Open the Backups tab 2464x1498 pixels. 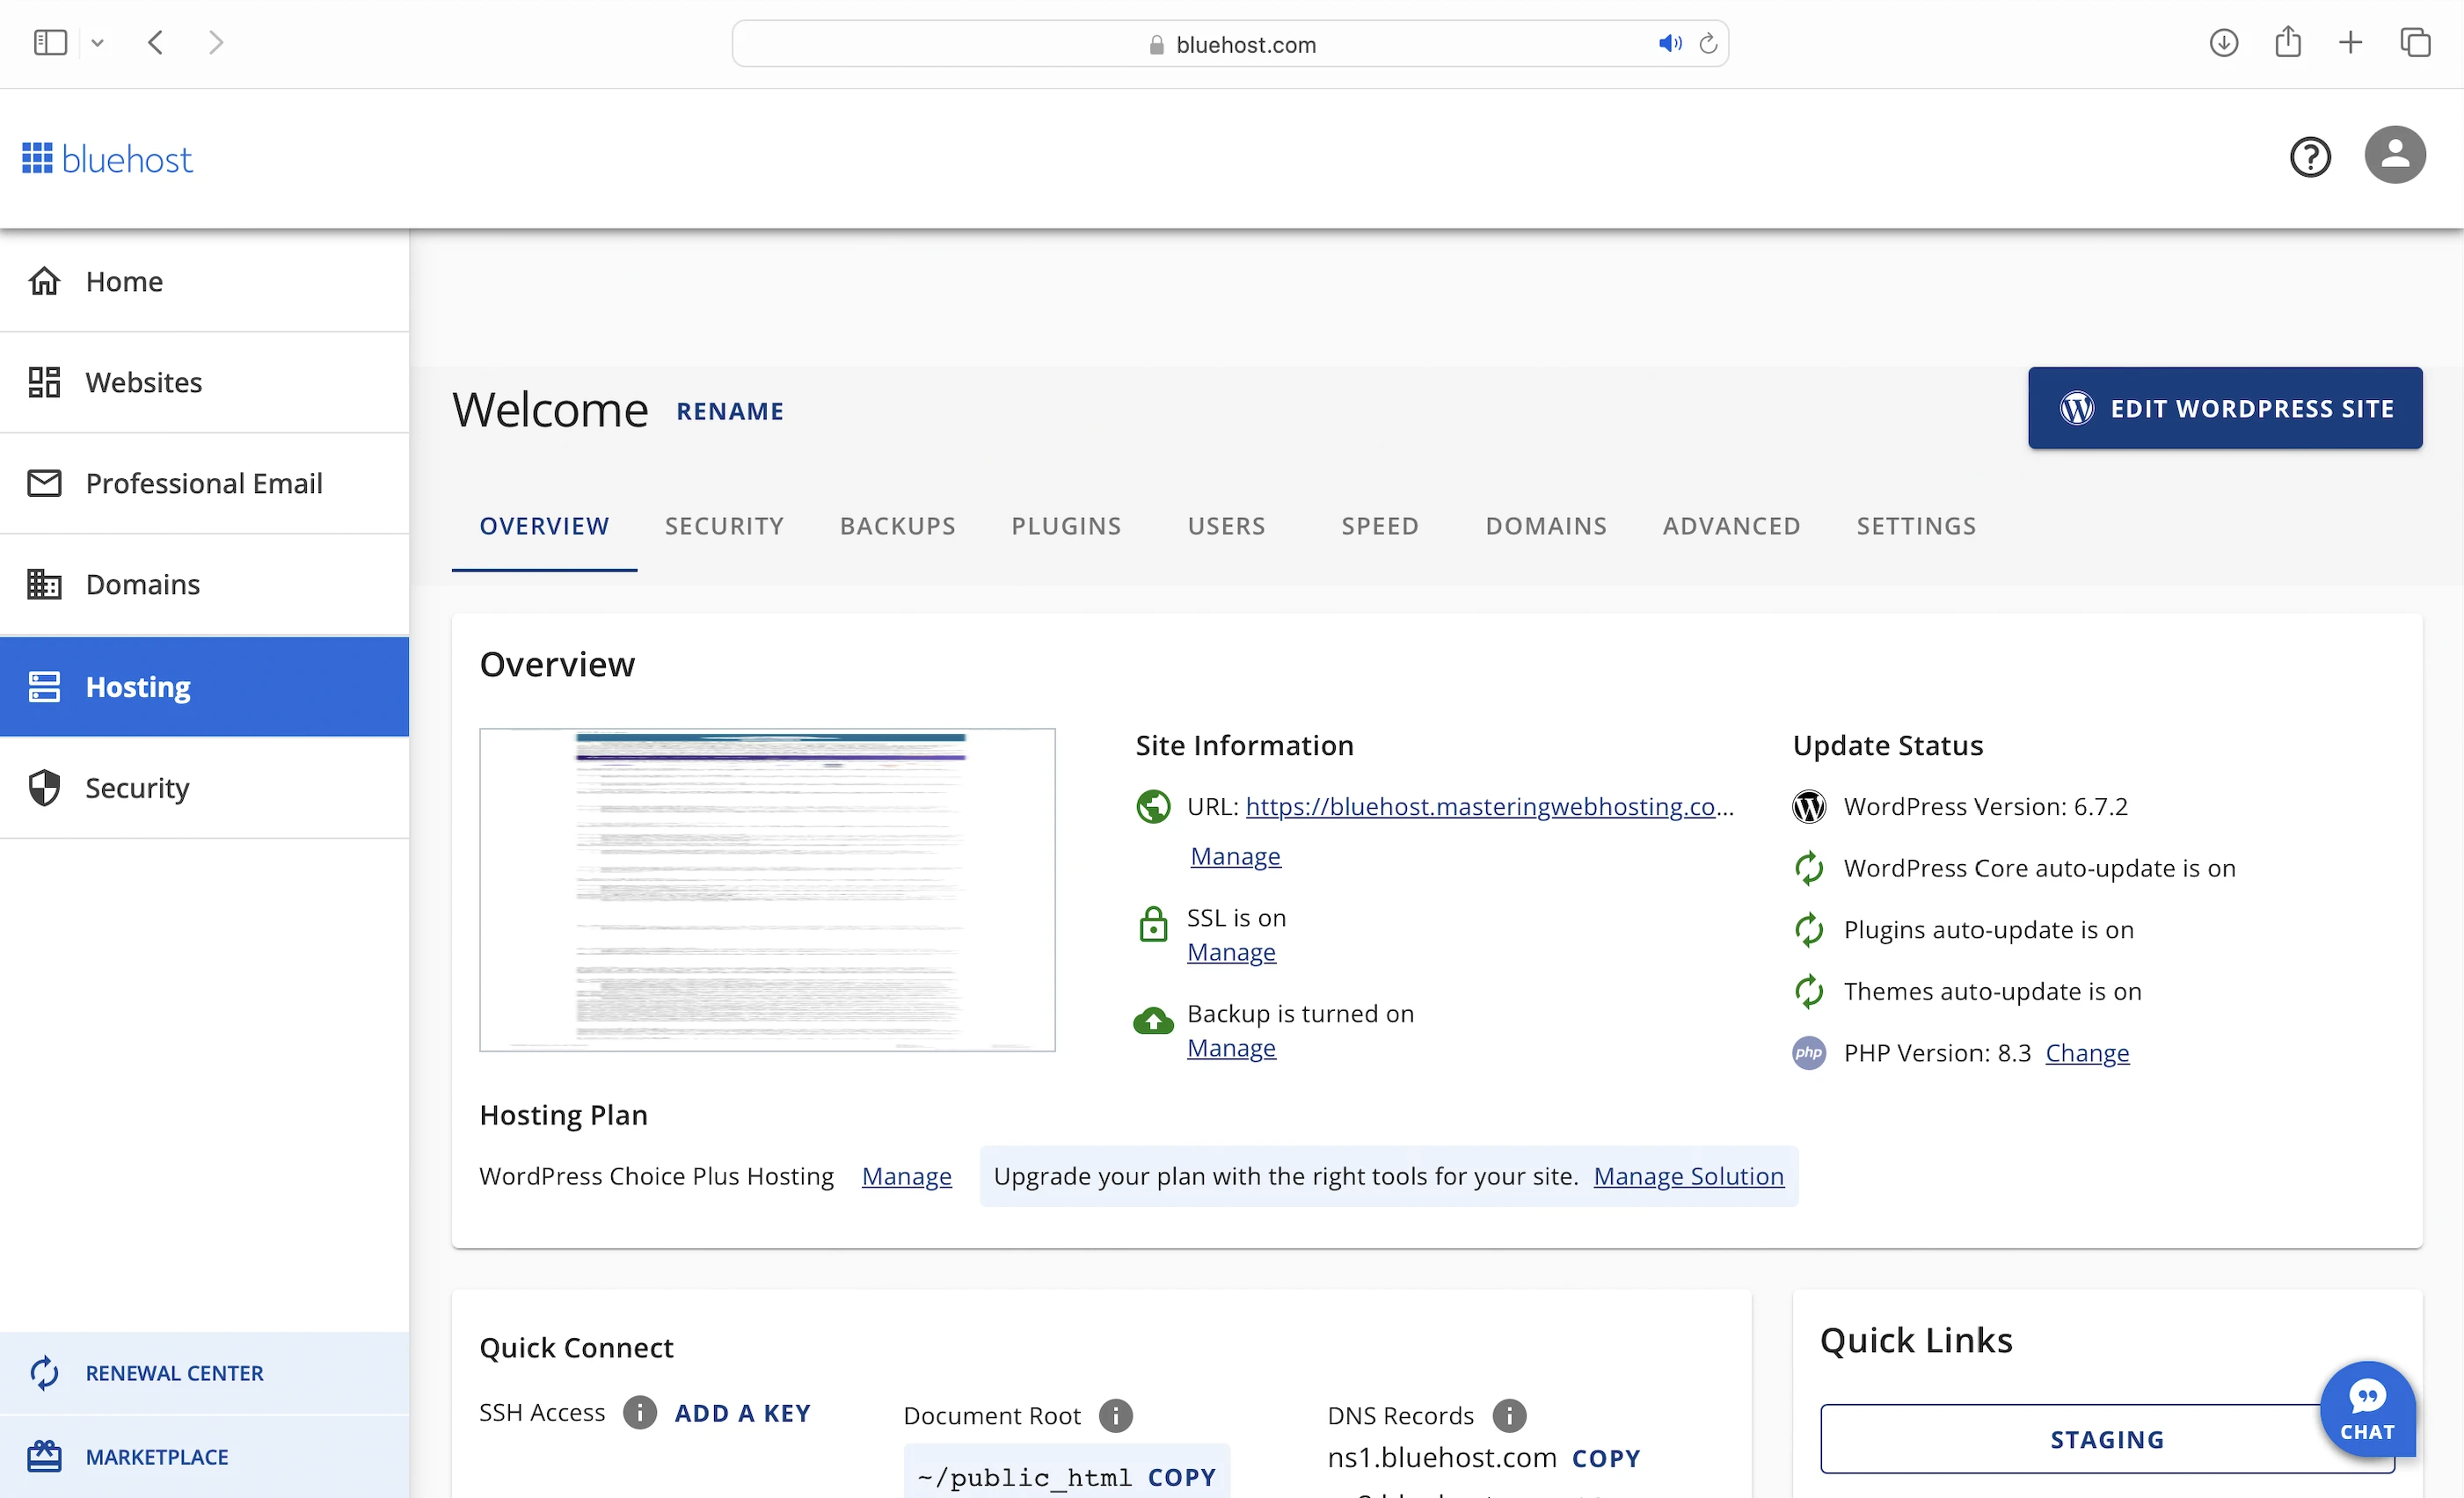click(897, 526)
